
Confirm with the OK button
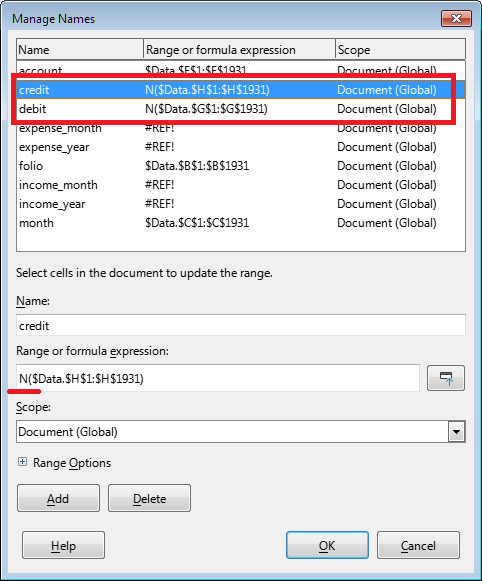pos(327,545)
